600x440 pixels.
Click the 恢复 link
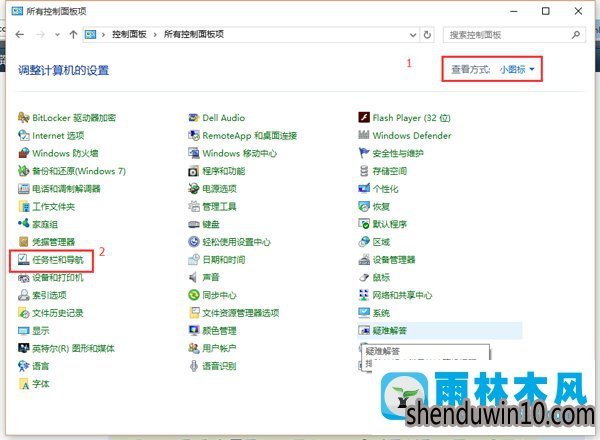click(381, 207)
